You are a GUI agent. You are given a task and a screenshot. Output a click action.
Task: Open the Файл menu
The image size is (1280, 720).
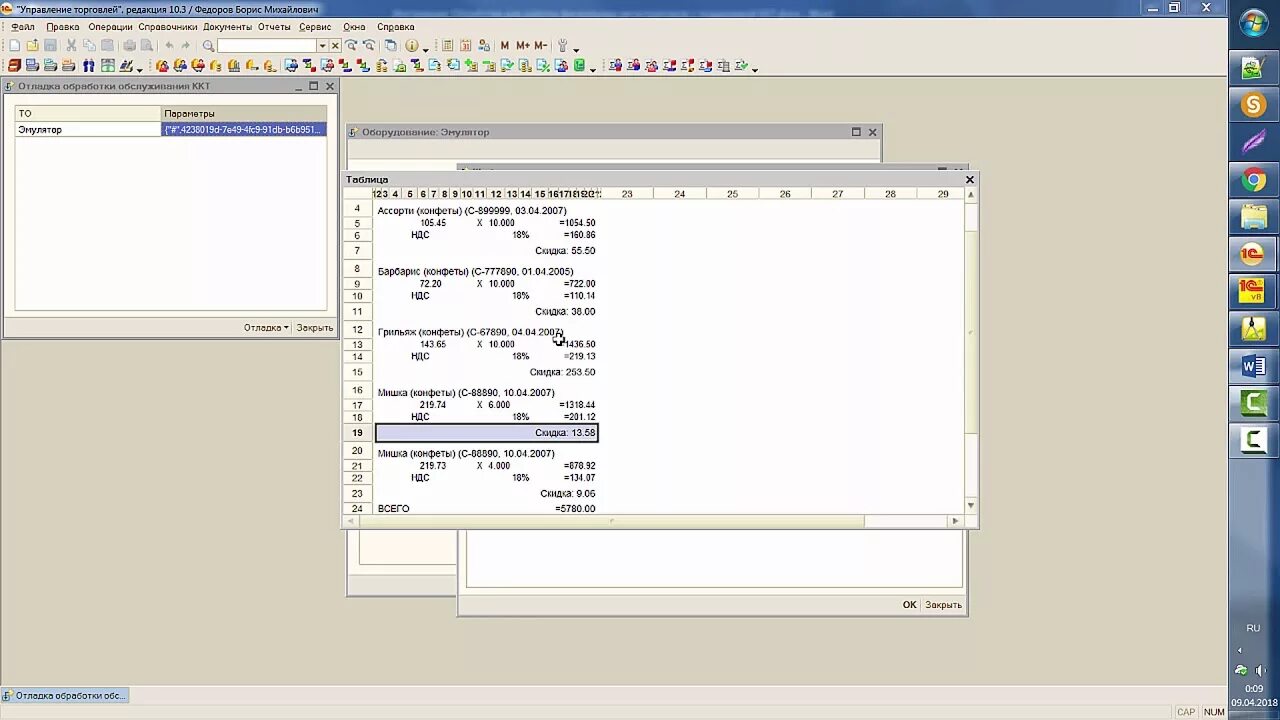(23, 27)
